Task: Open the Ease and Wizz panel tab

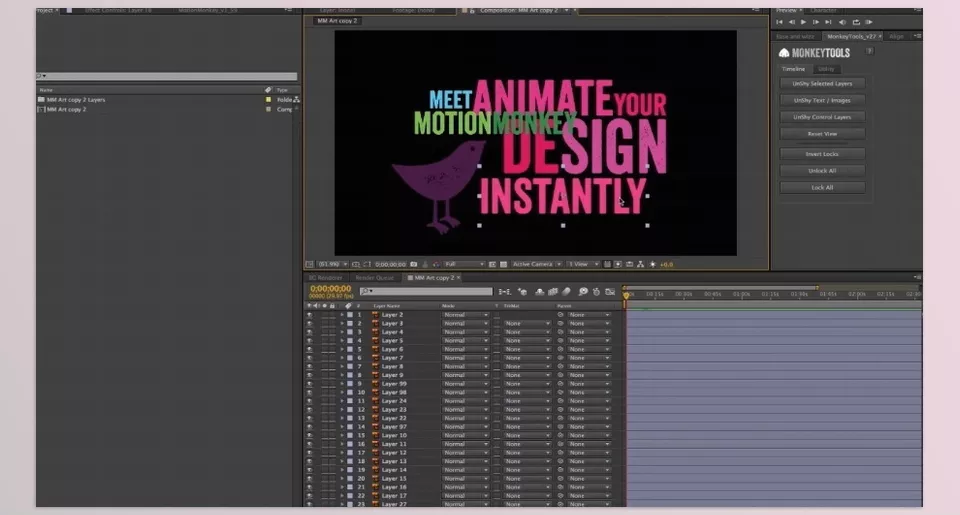Action: click(795, 37)
